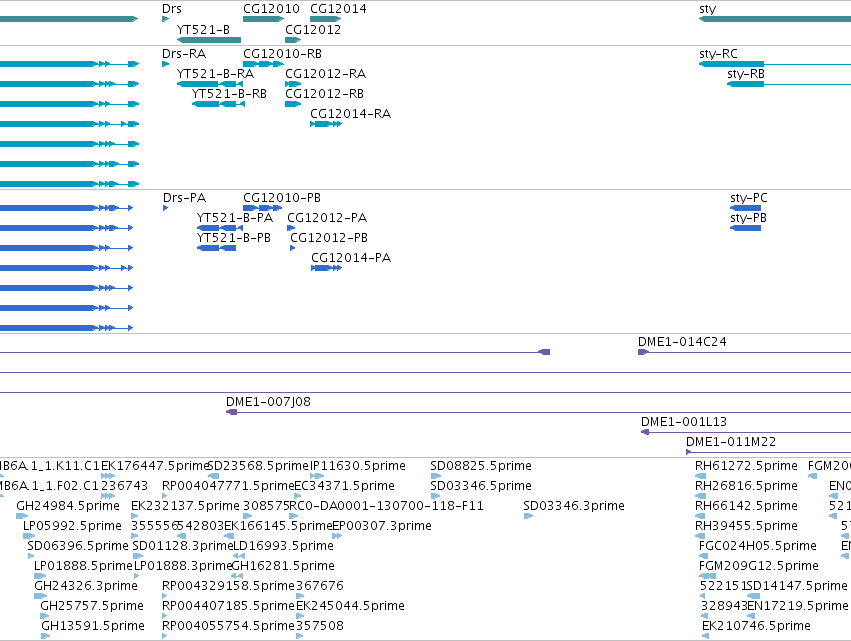
Task: Click the CG12012-RB transcript label
Action: point(325,94)
